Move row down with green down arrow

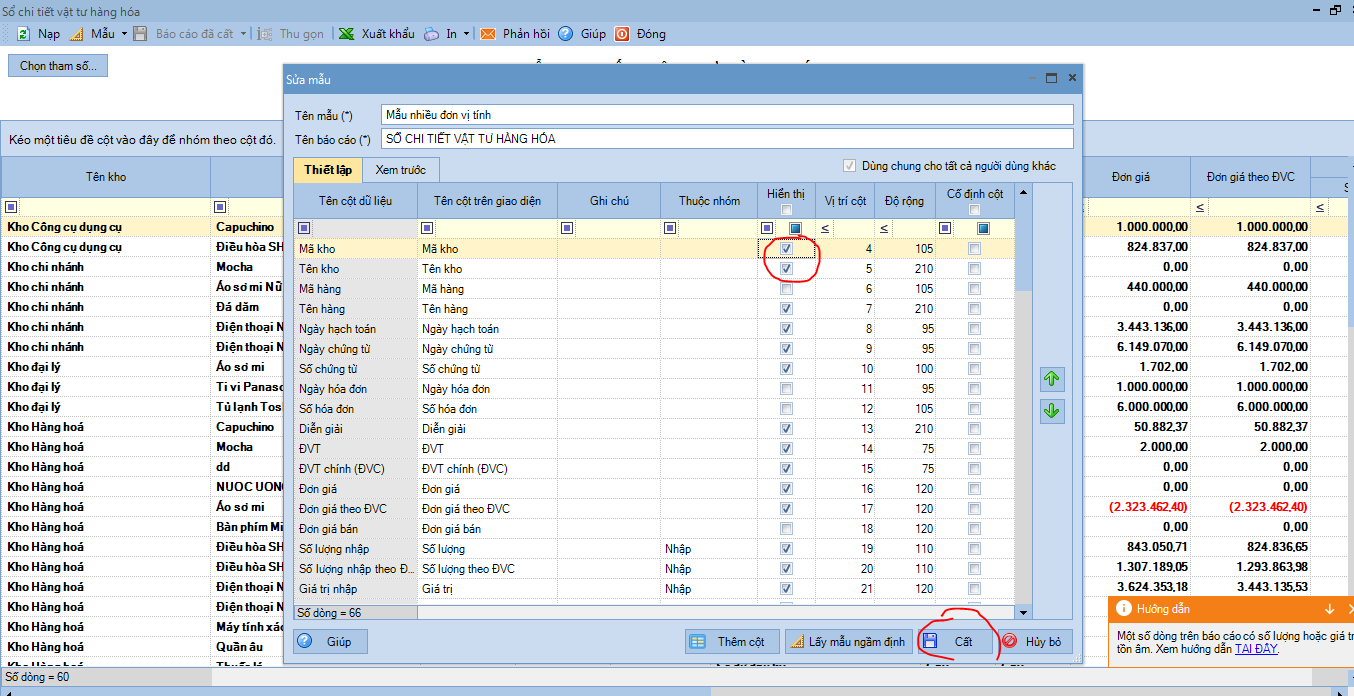pos(1052,411)
